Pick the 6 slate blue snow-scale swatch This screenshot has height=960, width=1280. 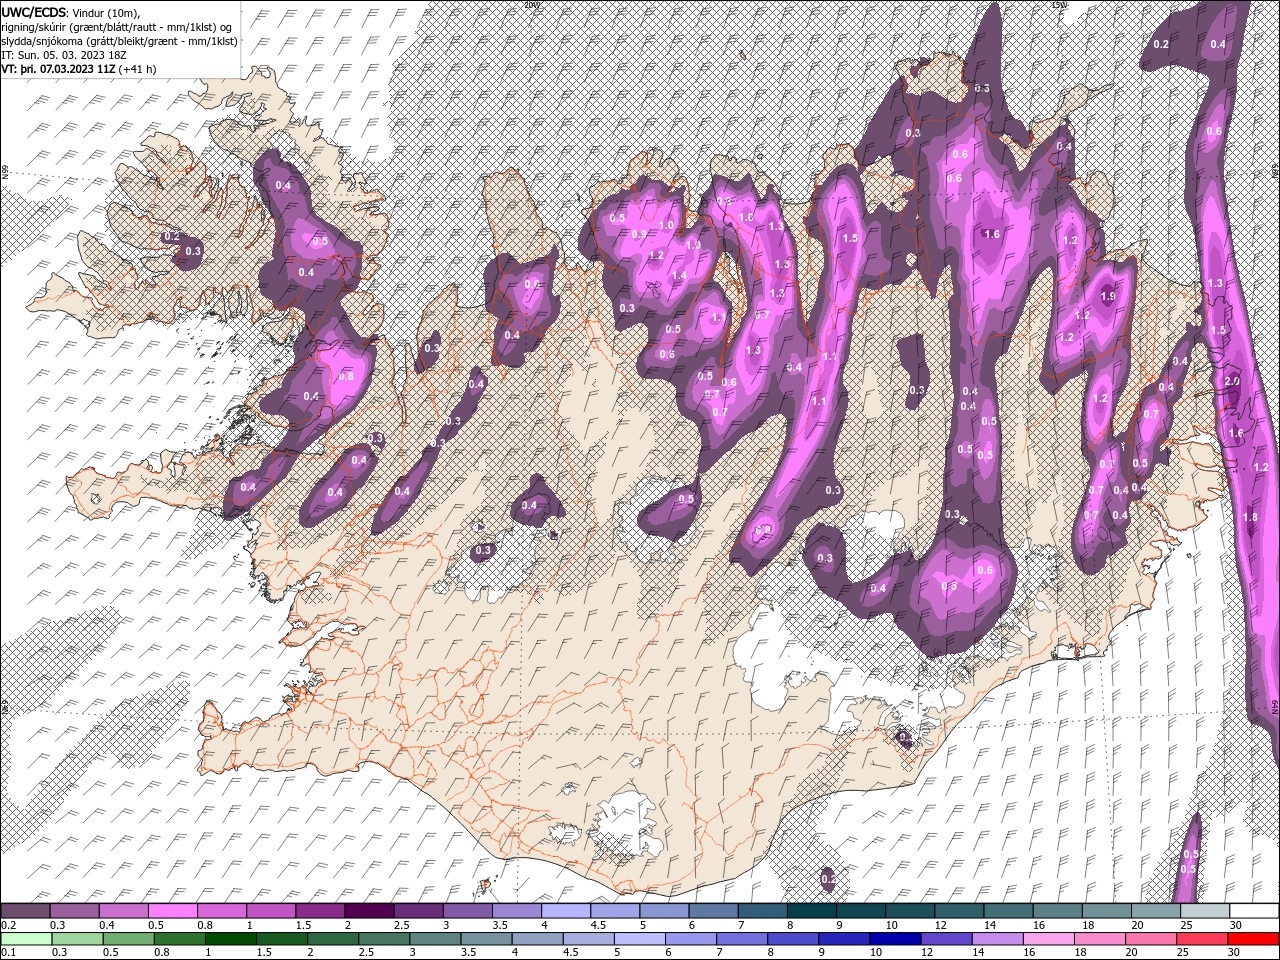click(711, 910)
